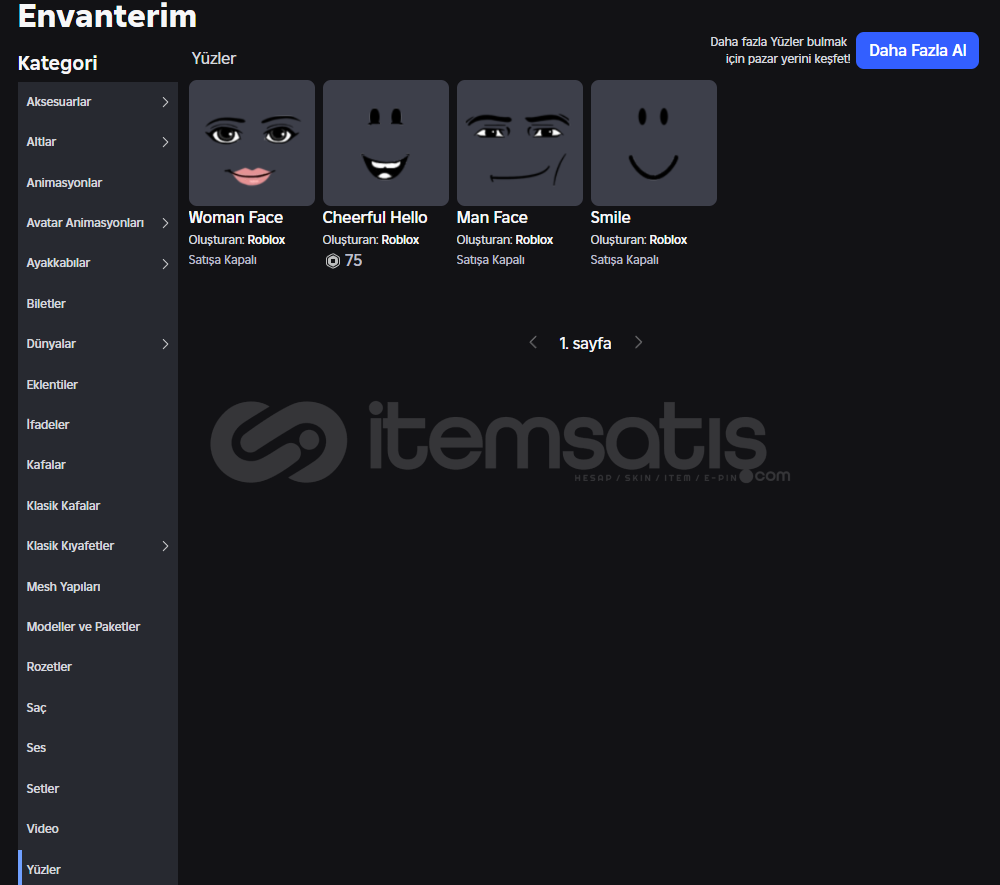Click Satışa Kapalı under Smile
This screenshot has height=885, width=1000.
(x=624, y=260)
